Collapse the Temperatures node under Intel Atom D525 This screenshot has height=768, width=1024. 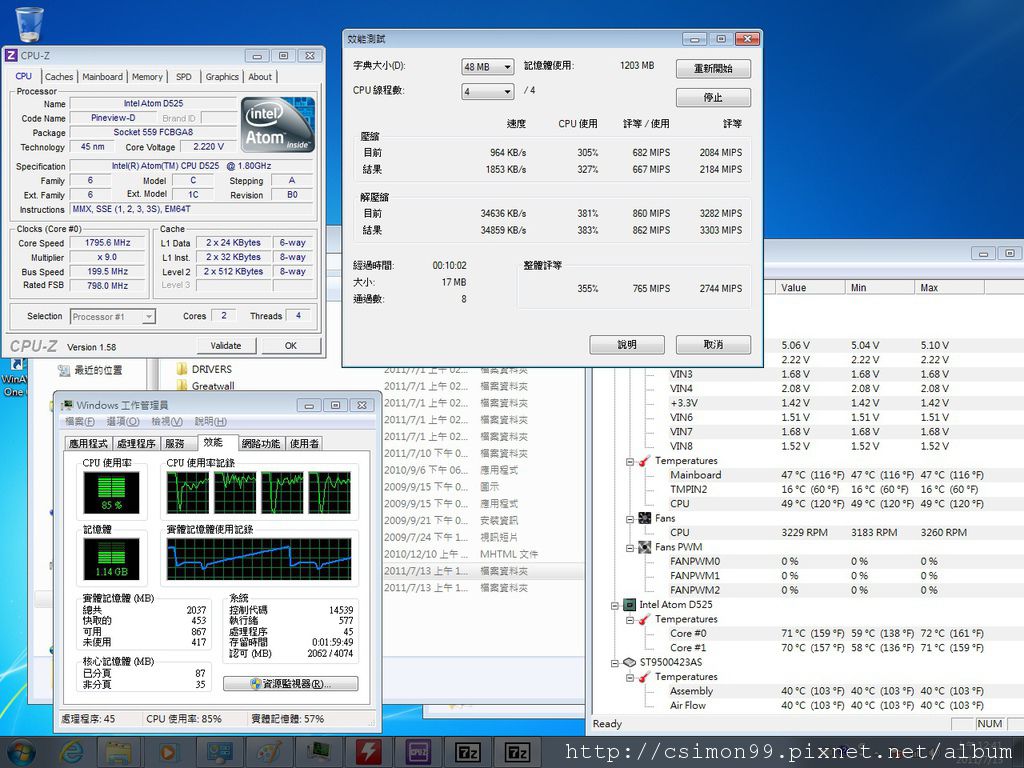[x=630, y=620]
